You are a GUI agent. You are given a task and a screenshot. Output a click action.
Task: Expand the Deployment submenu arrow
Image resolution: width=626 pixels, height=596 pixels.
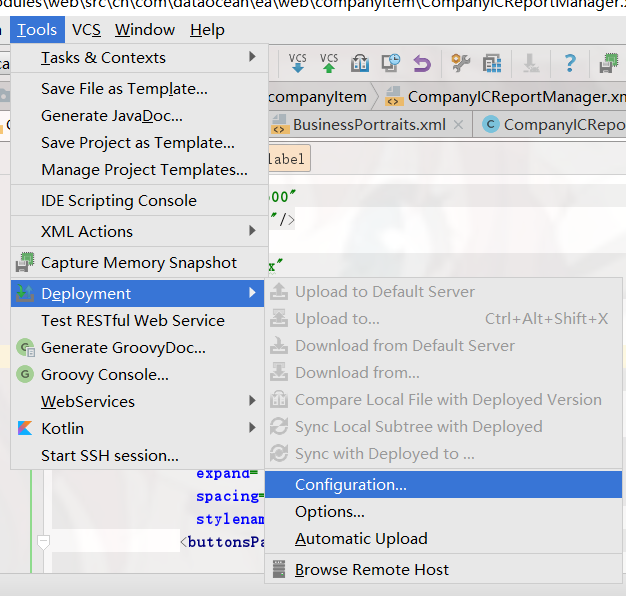(252, 293)
